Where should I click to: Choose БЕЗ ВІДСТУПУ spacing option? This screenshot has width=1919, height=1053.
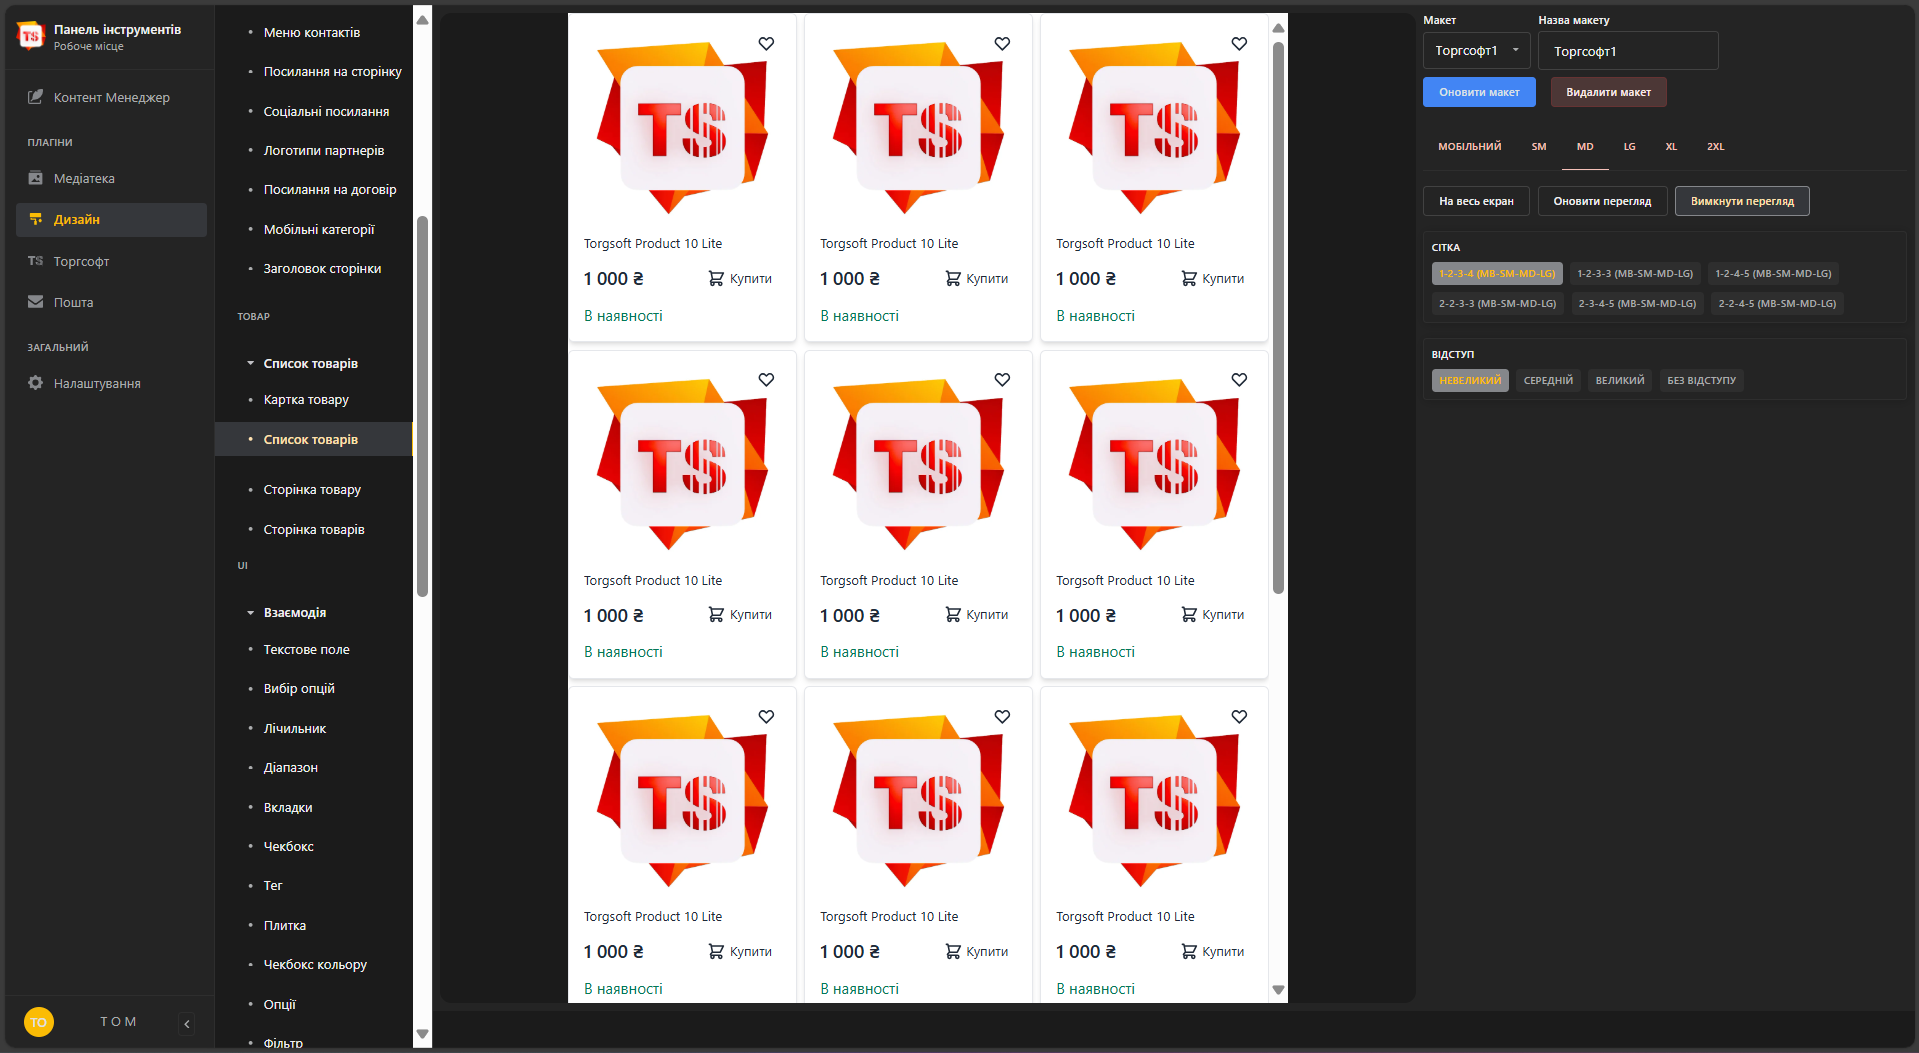[1701, 380]
